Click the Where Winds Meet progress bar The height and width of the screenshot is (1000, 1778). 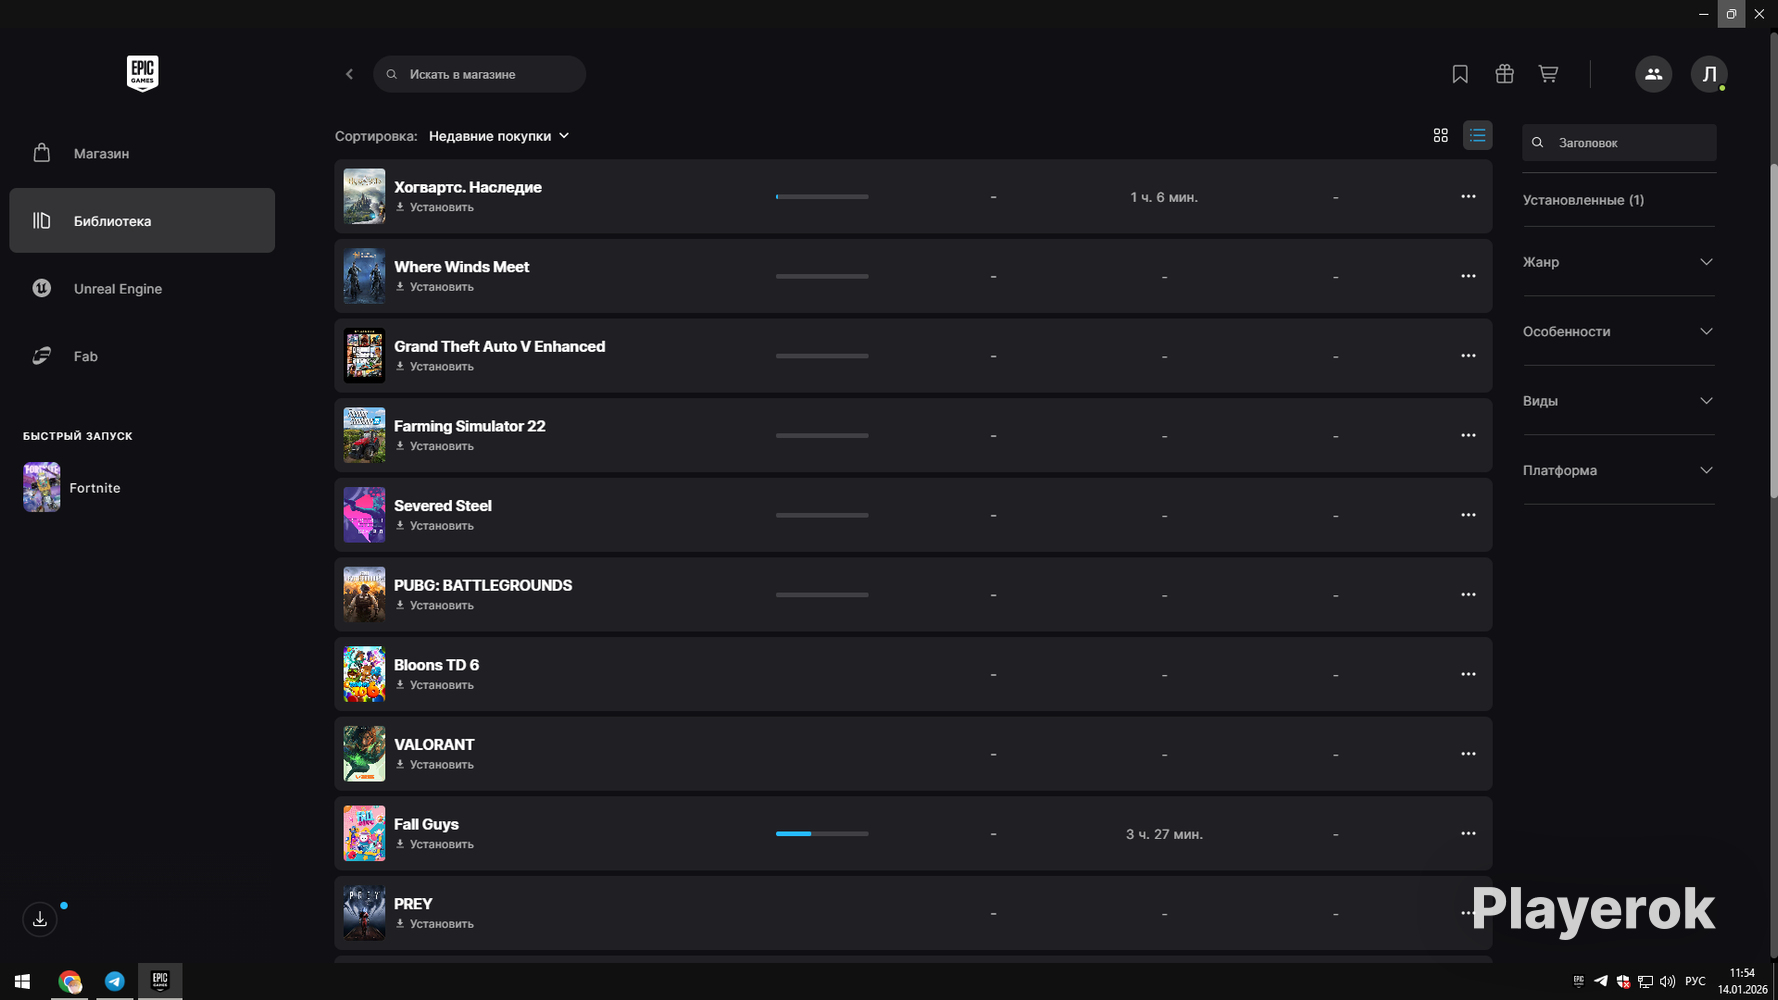click(x=822, y=276)
